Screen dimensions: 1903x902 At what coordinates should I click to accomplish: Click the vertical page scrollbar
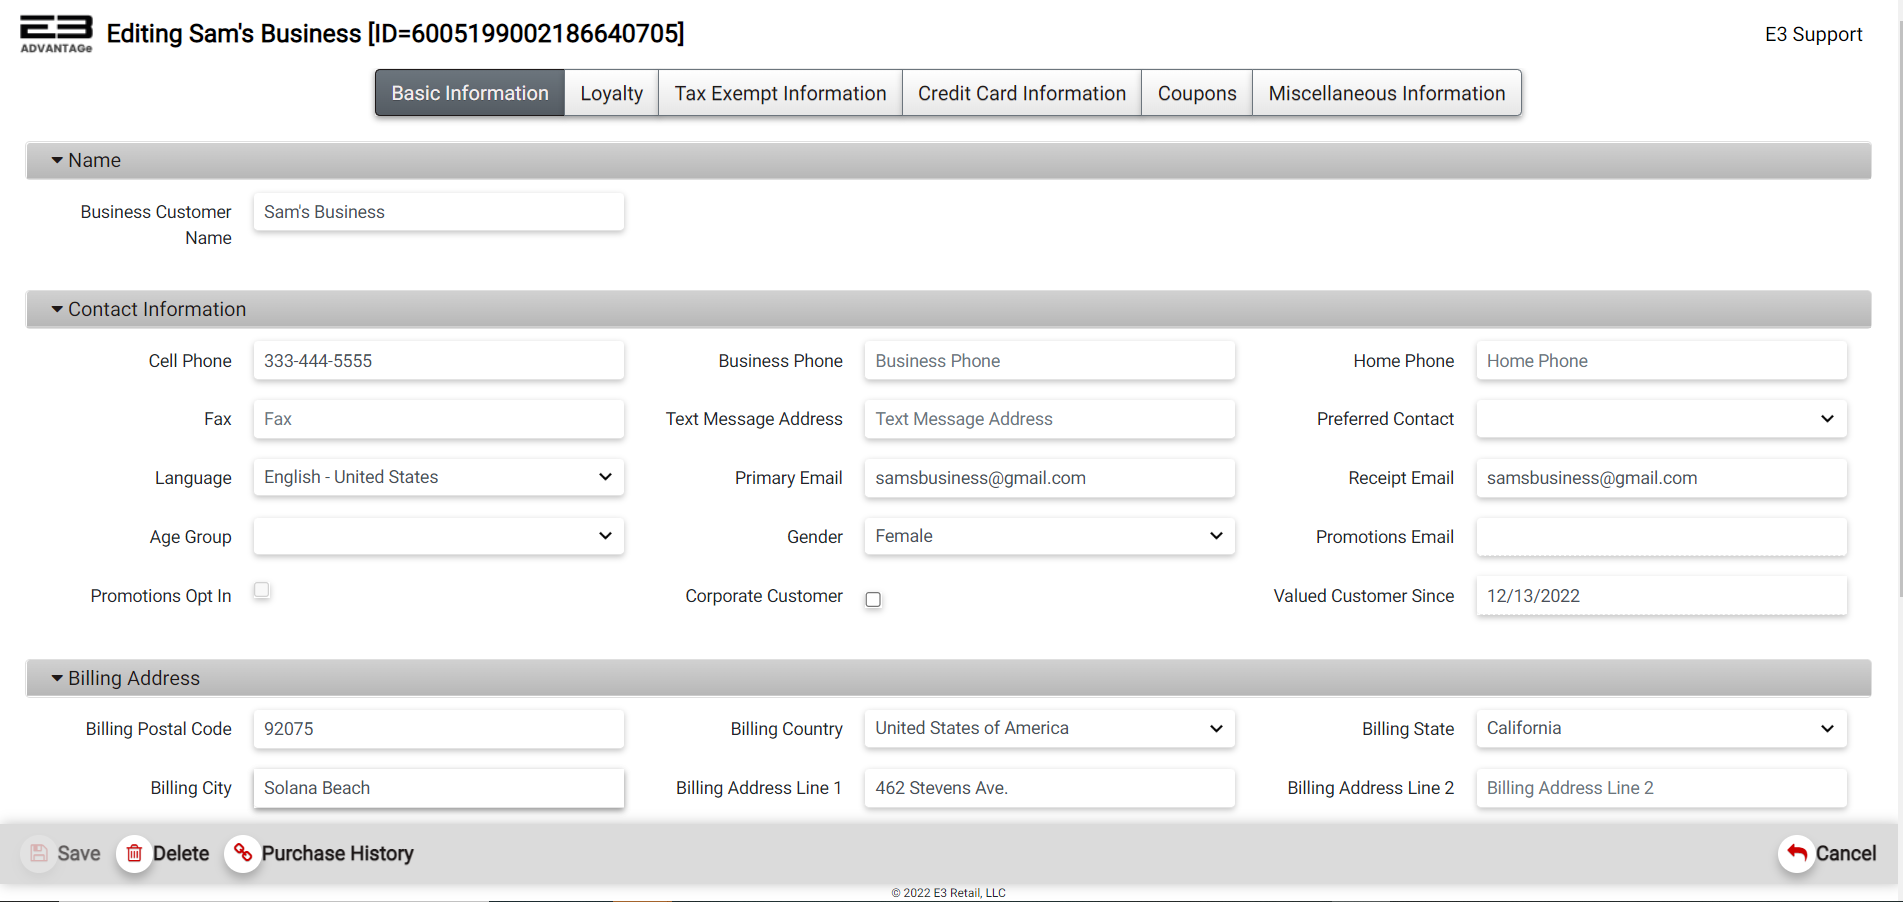pyautogui.click(x=1898, y=300)
